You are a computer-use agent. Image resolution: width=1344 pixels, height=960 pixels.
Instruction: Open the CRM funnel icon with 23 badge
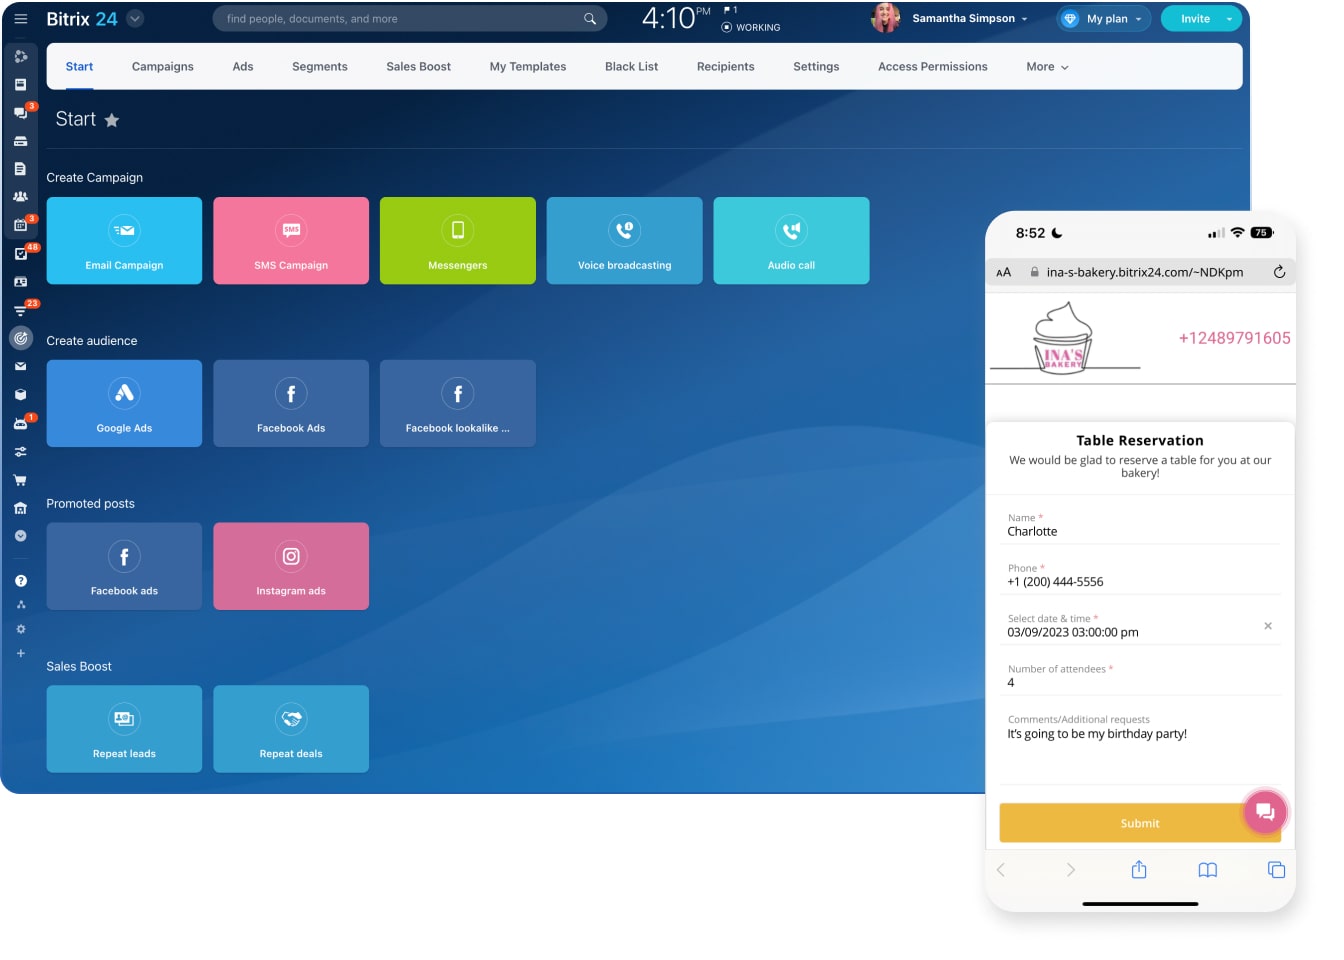21,309
